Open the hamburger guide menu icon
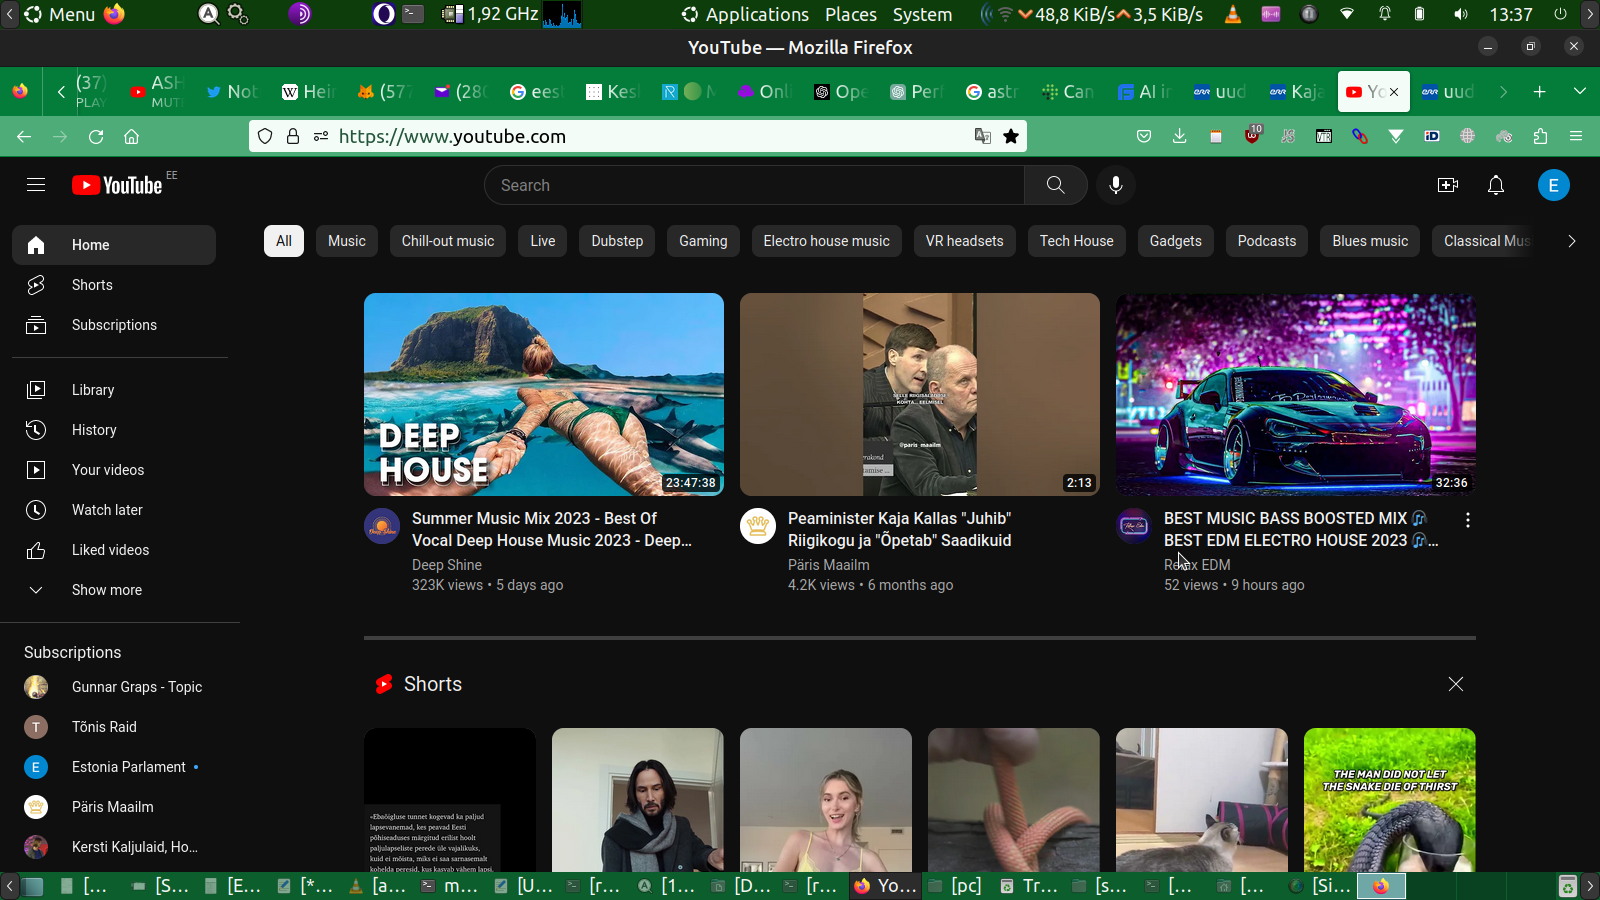The width and height of the screenshot is (1600, 900). click(36, 185)
